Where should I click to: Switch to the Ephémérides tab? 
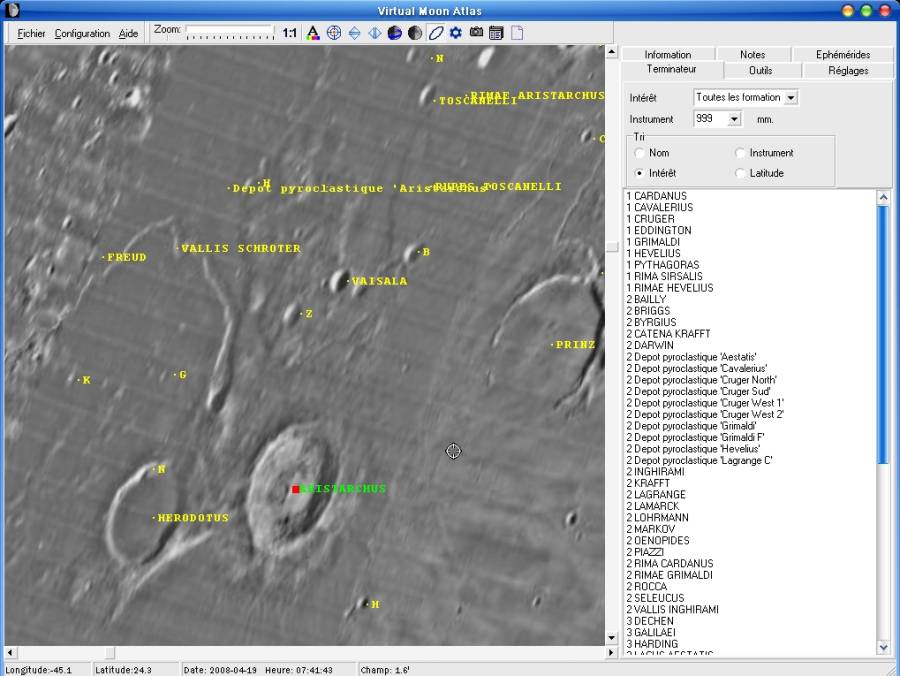coord(843,55)
